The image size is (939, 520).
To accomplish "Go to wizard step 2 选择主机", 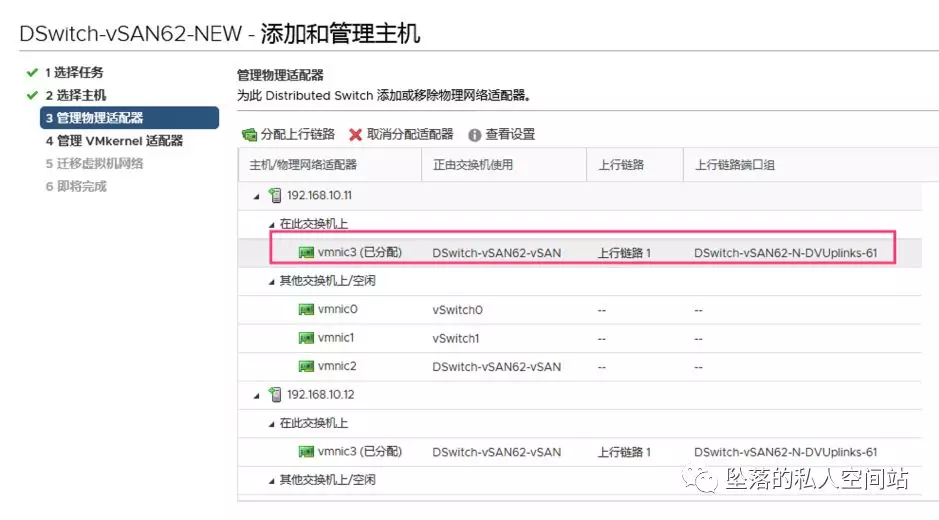I will coord(76,95).
